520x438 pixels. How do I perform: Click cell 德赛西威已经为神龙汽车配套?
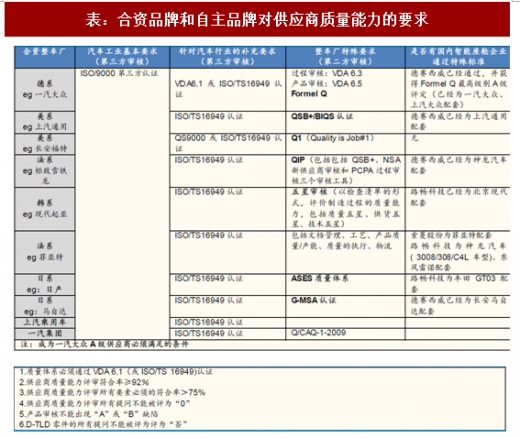[458, 171]
